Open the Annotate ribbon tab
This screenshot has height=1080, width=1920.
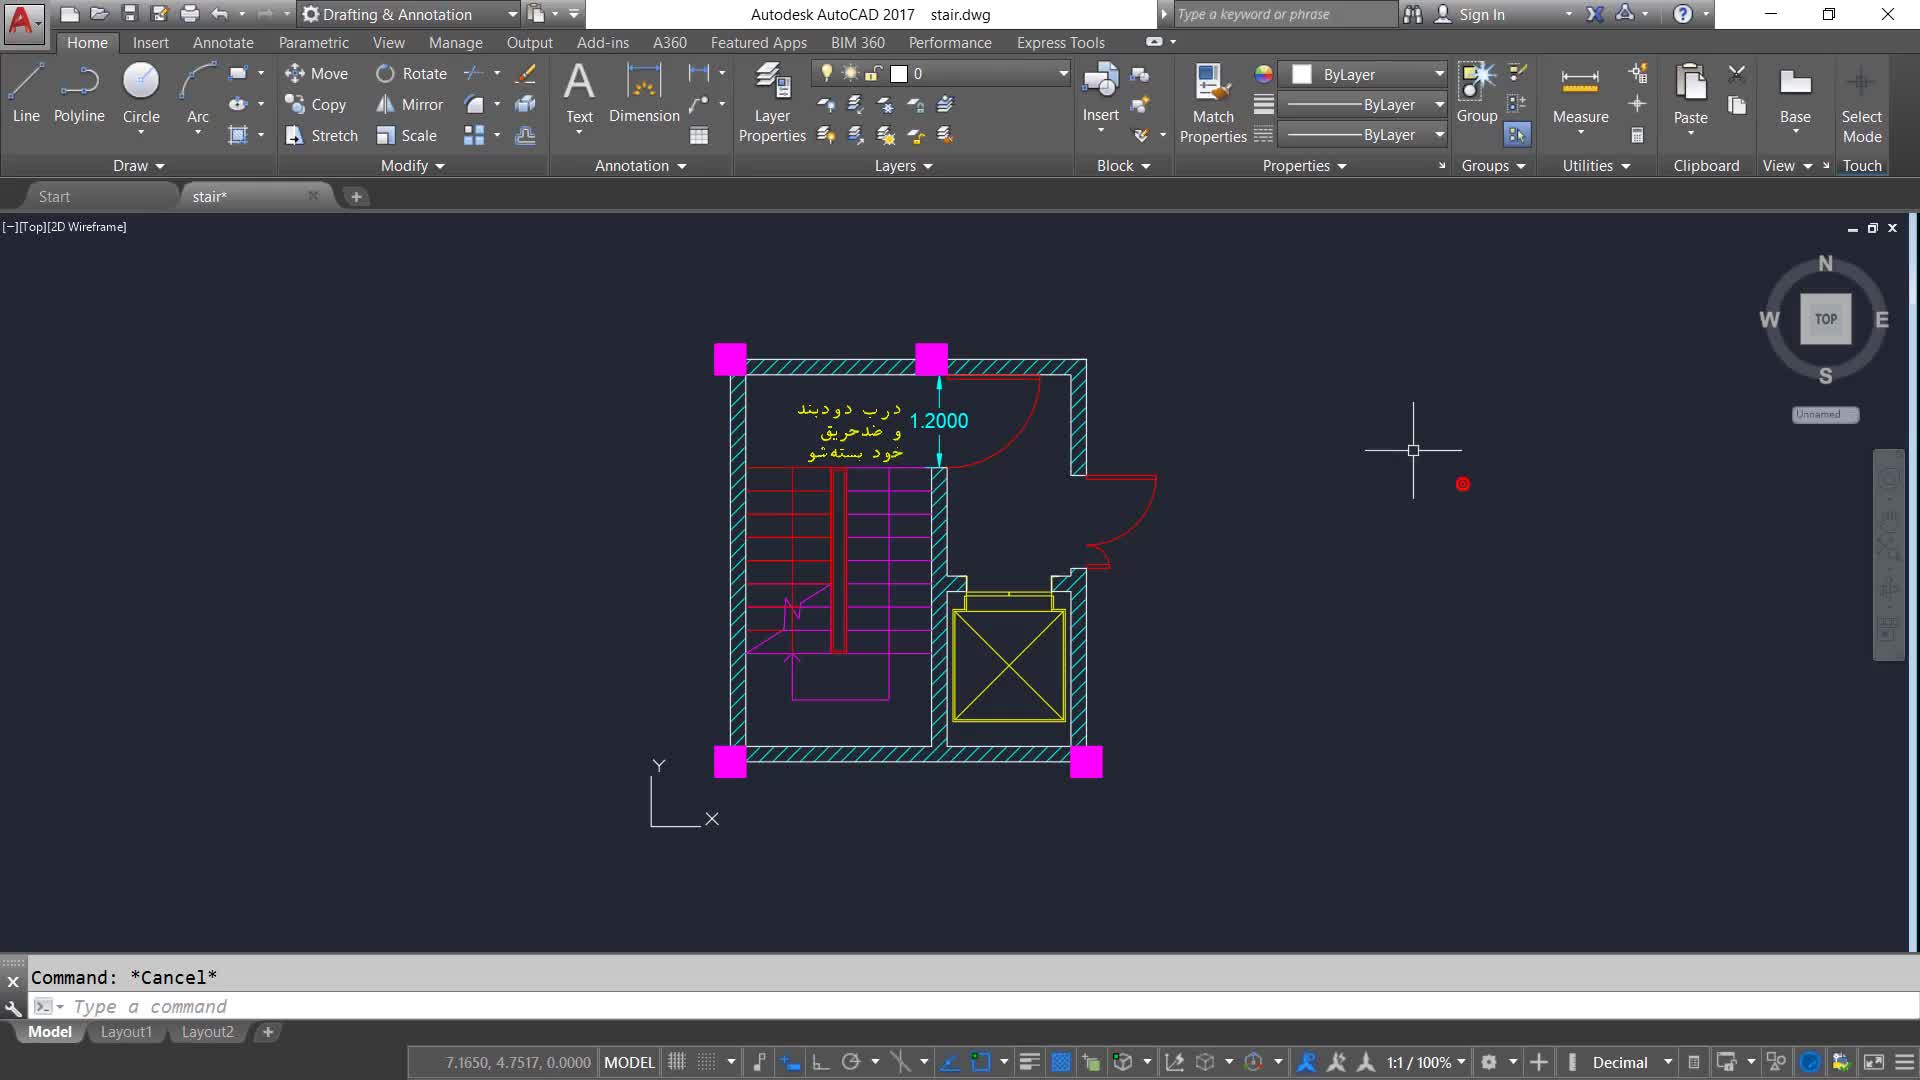click(223, 42)
